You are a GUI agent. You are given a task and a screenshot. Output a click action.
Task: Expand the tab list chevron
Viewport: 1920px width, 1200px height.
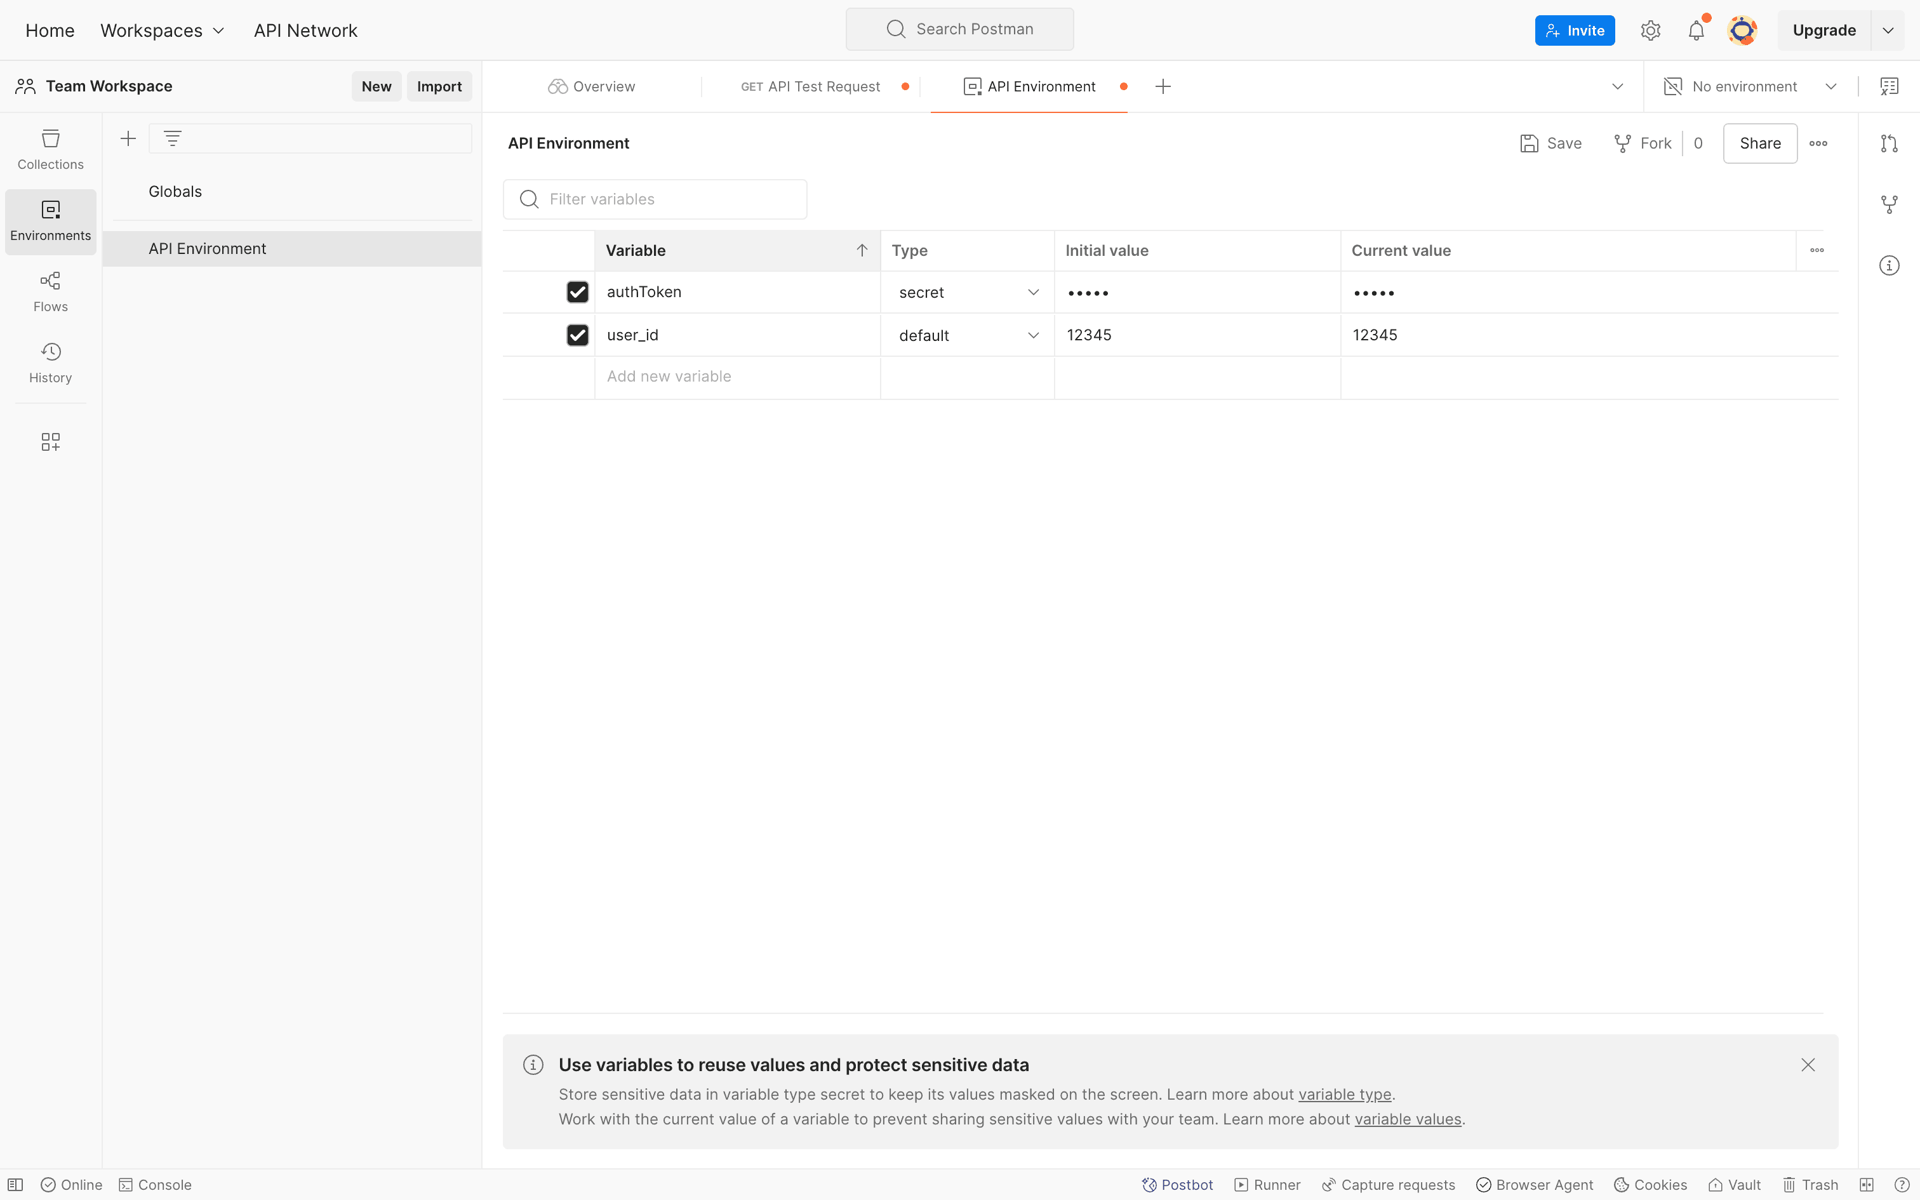coord(1617,86)
